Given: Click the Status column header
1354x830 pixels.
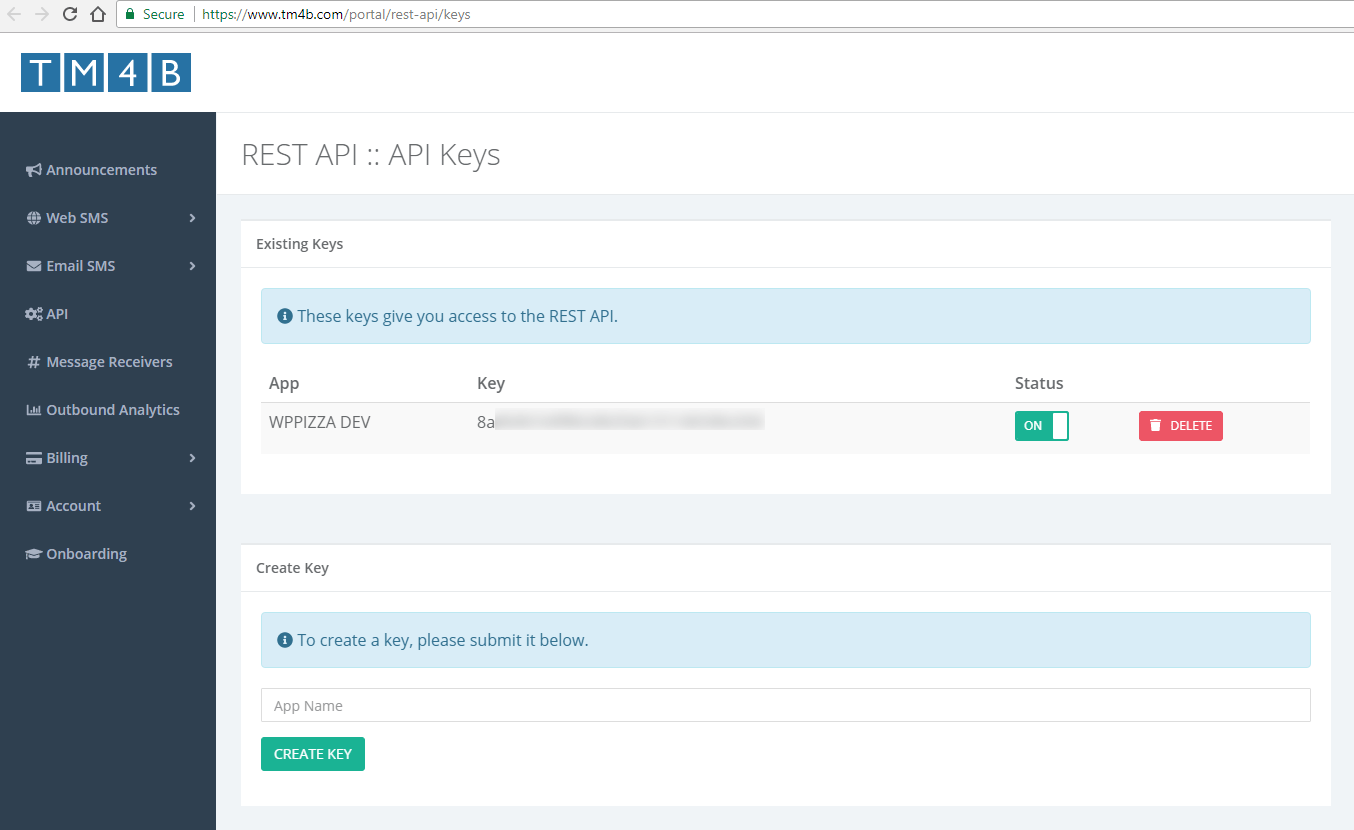Looking at the screenshot, I should point(1039,383).
